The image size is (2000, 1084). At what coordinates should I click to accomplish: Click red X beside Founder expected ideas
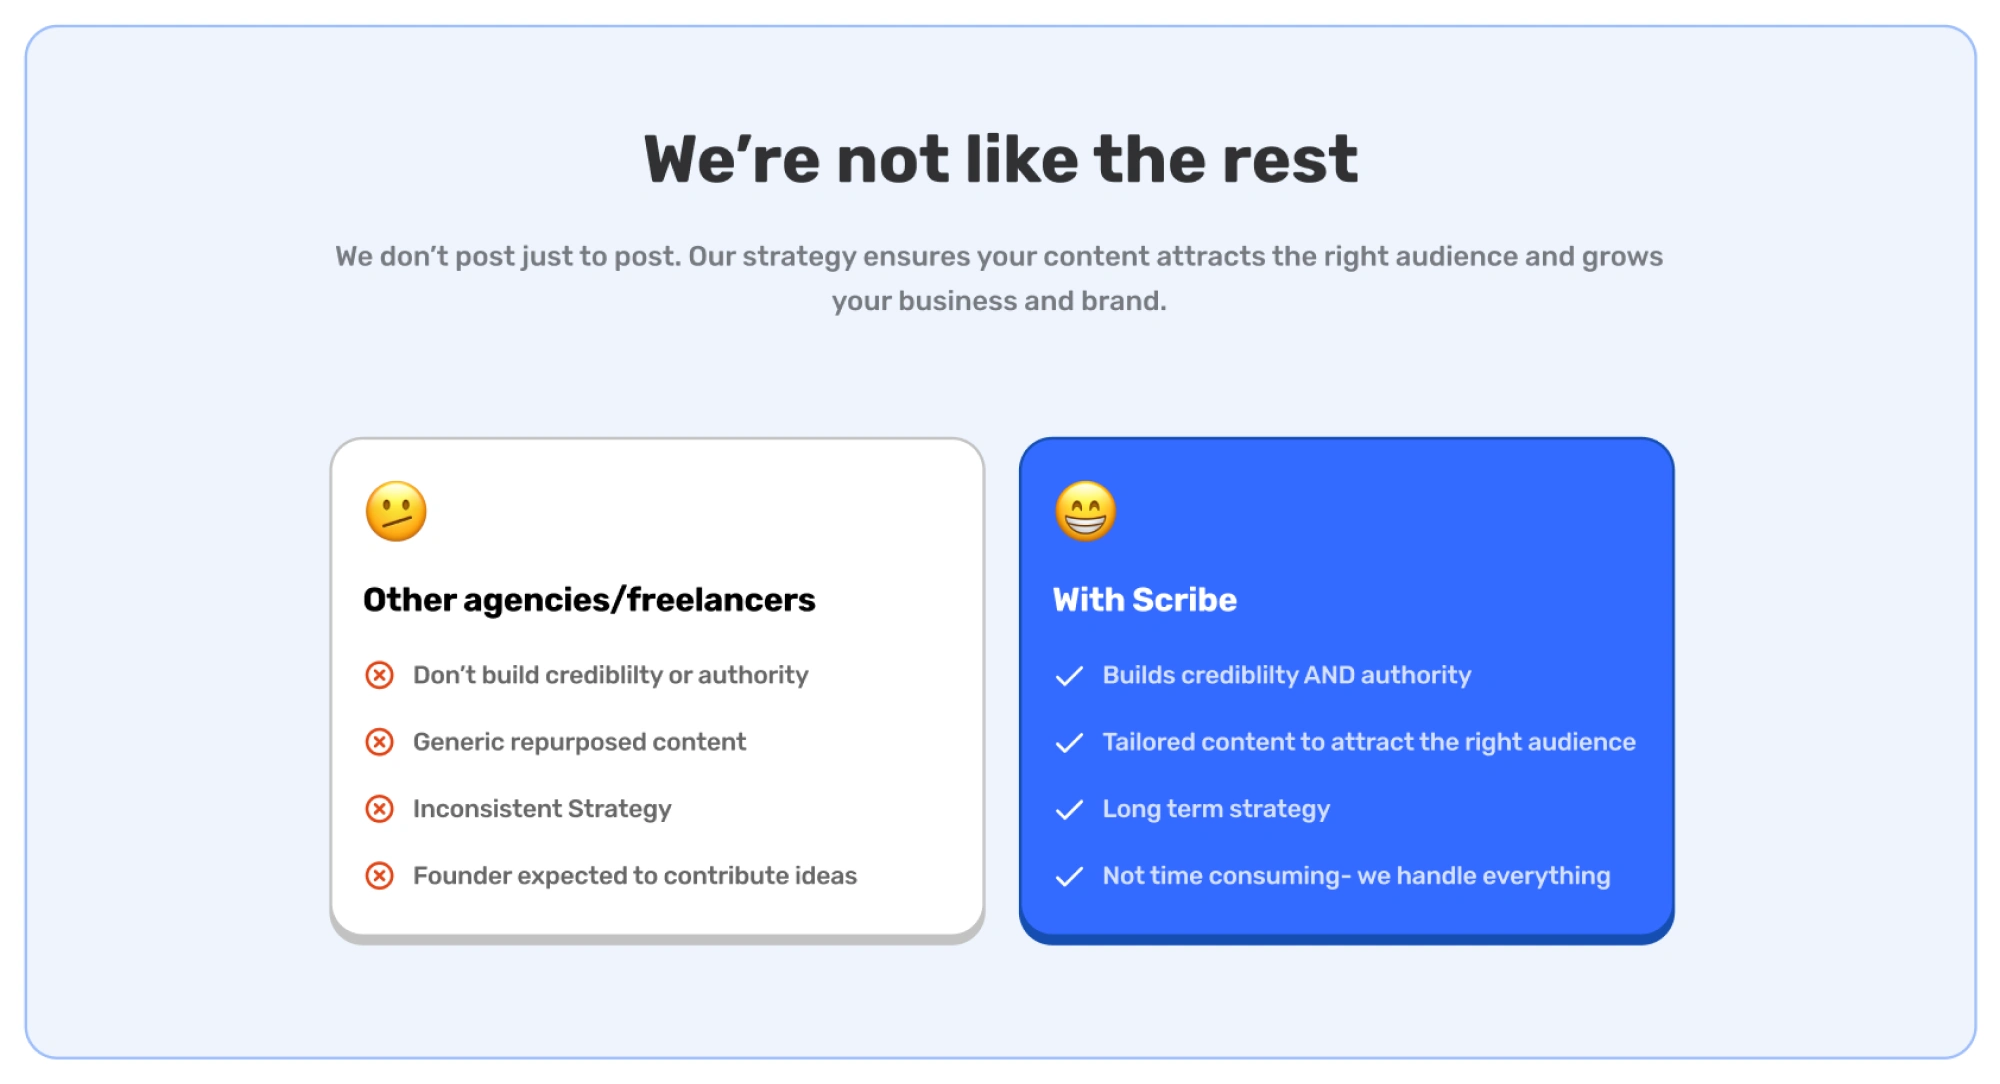[379, 876]
